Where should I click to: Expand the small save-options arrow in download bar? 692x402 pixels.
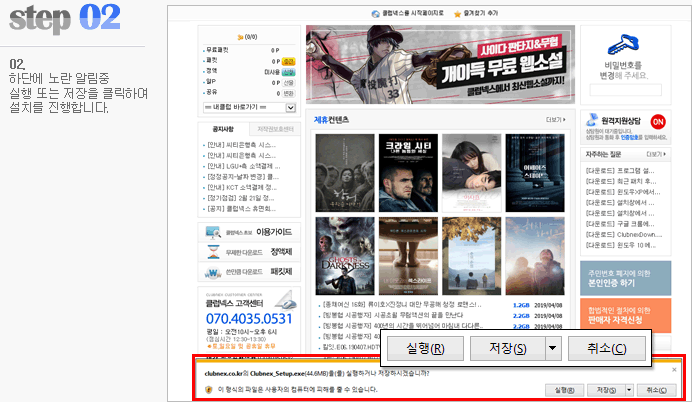click(629, 390)
